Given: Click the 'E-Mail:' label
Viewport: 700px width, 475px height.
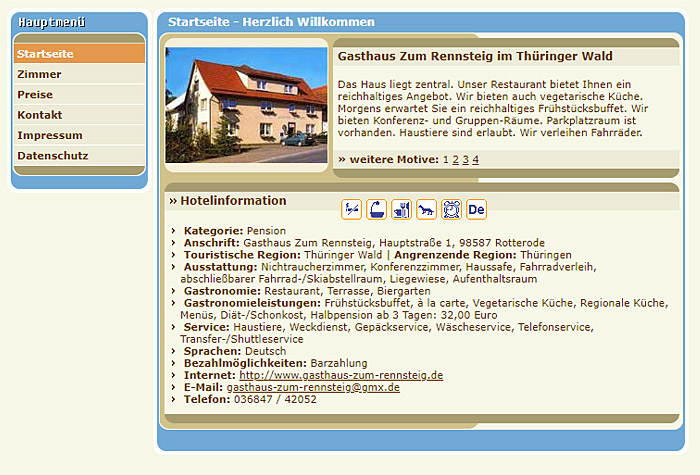Looking at the screenshot, I should pyautogui.click(x=203, y=388).
